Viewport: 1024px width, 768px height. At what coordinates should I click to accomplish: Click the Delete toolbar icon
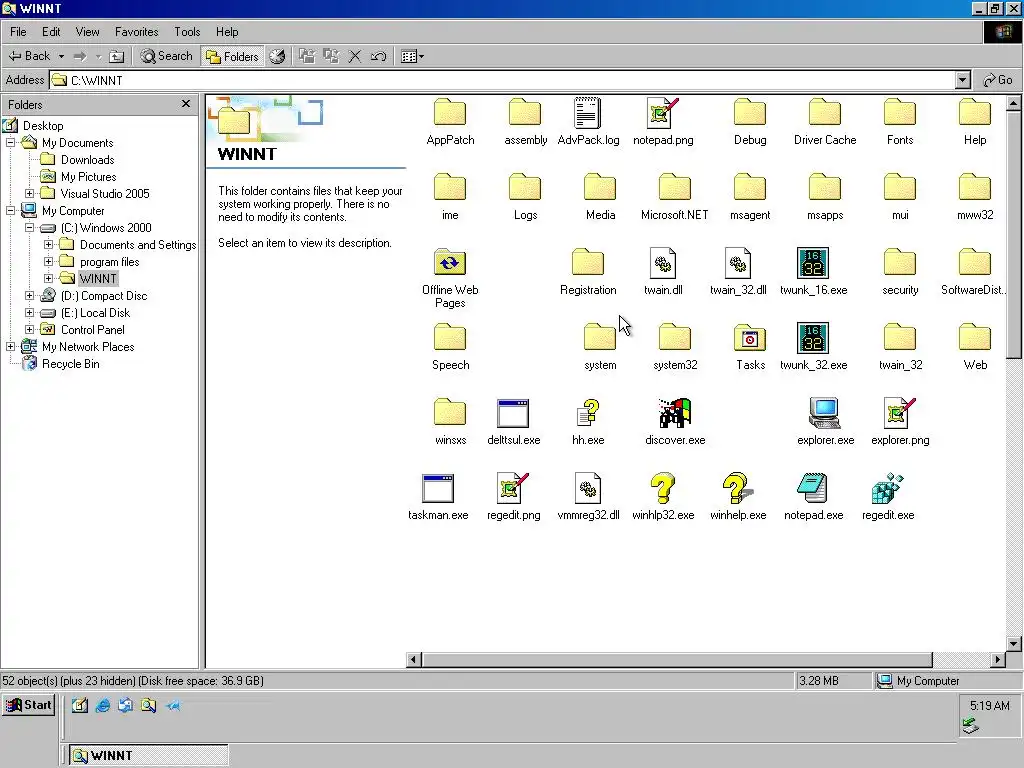355,56
